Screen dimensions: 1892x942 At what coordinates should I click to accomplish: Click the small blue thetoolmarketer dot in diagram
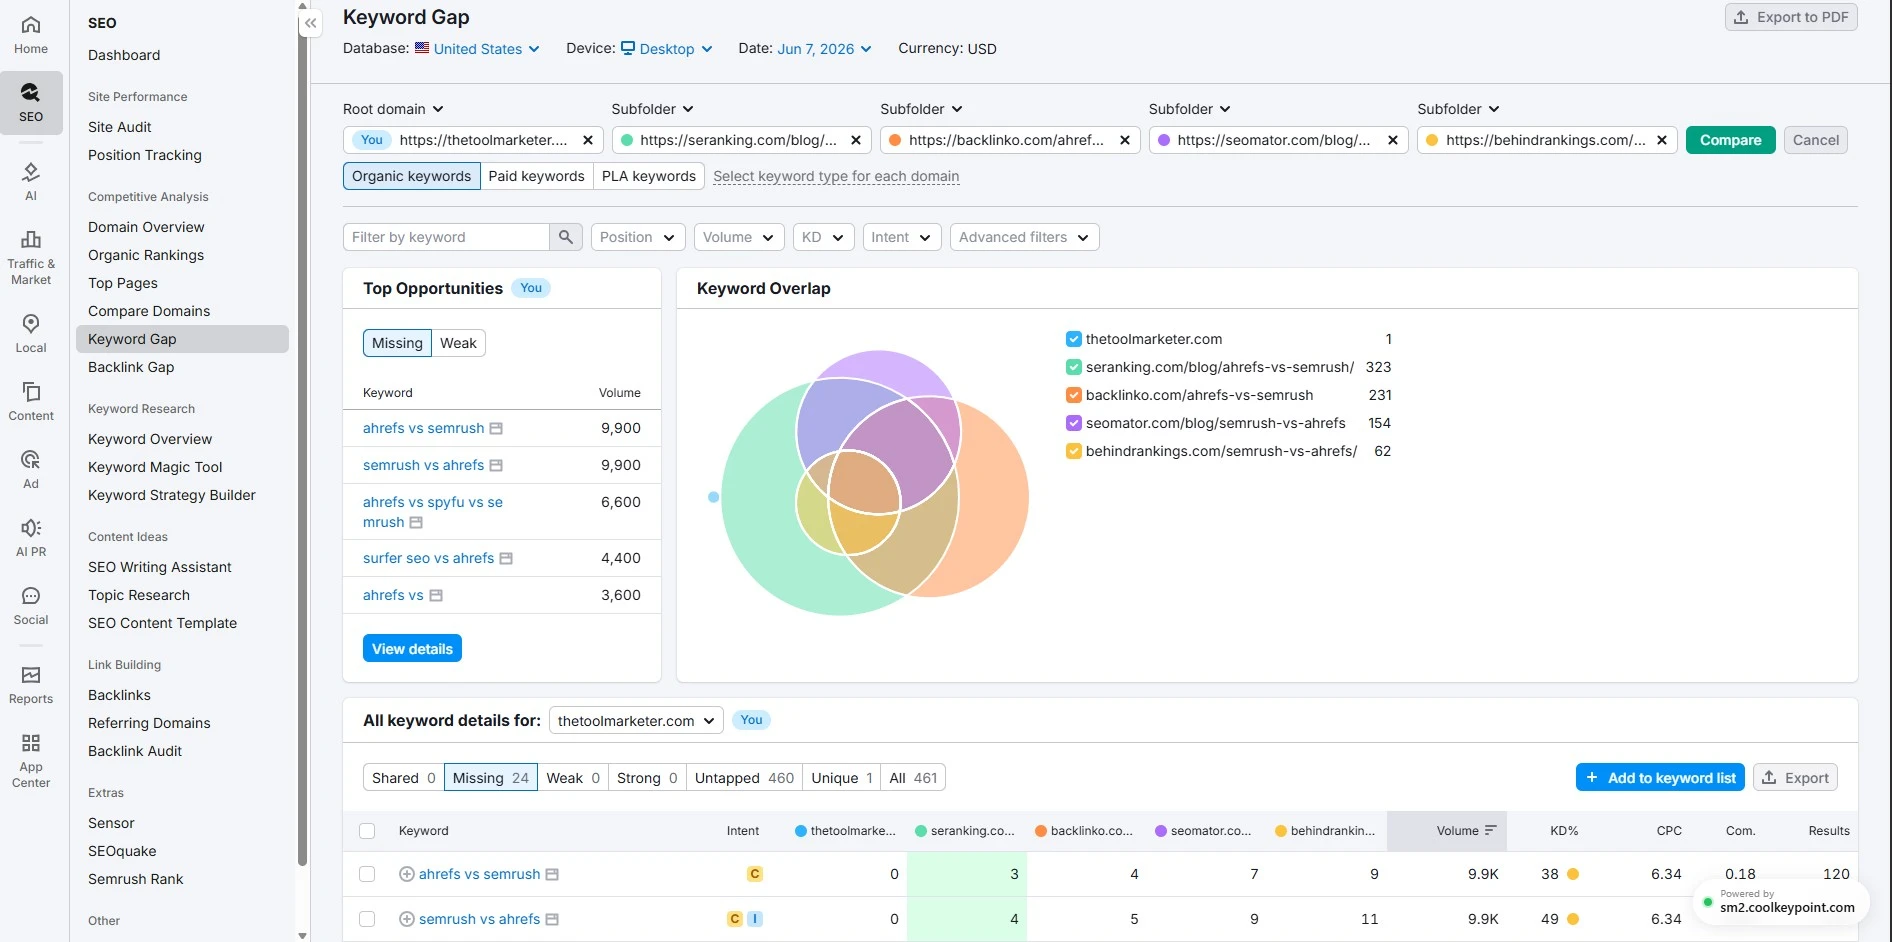coord(713,497)
